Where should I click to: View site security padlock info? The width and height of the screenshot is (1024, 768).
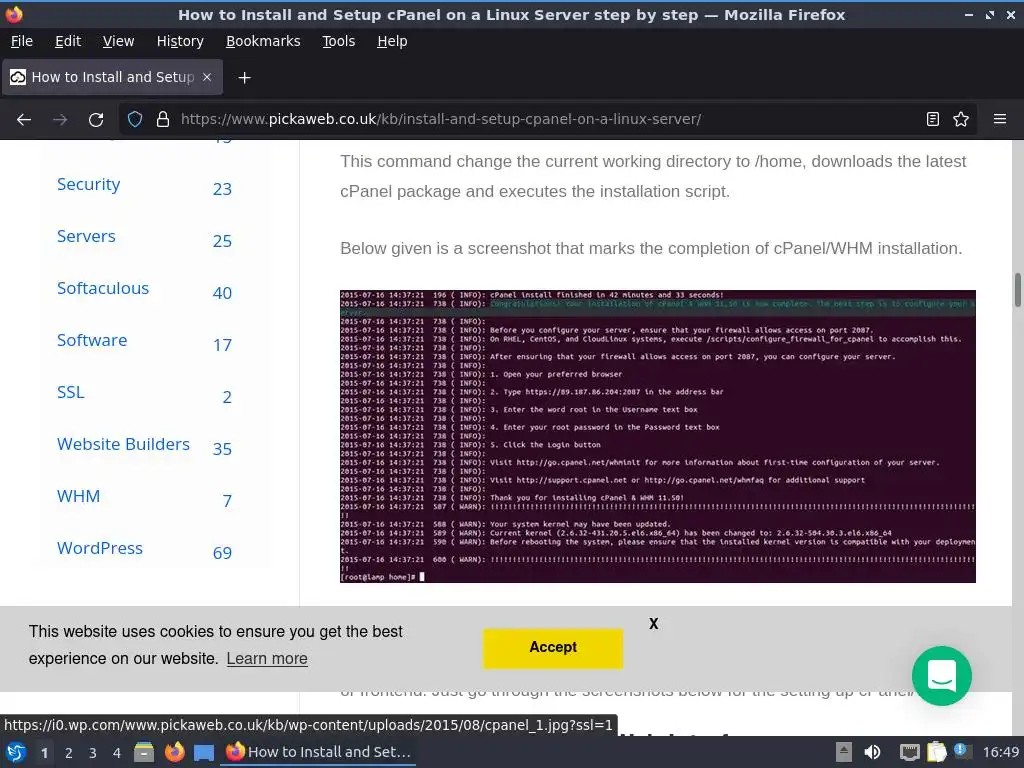pos(163,120)
